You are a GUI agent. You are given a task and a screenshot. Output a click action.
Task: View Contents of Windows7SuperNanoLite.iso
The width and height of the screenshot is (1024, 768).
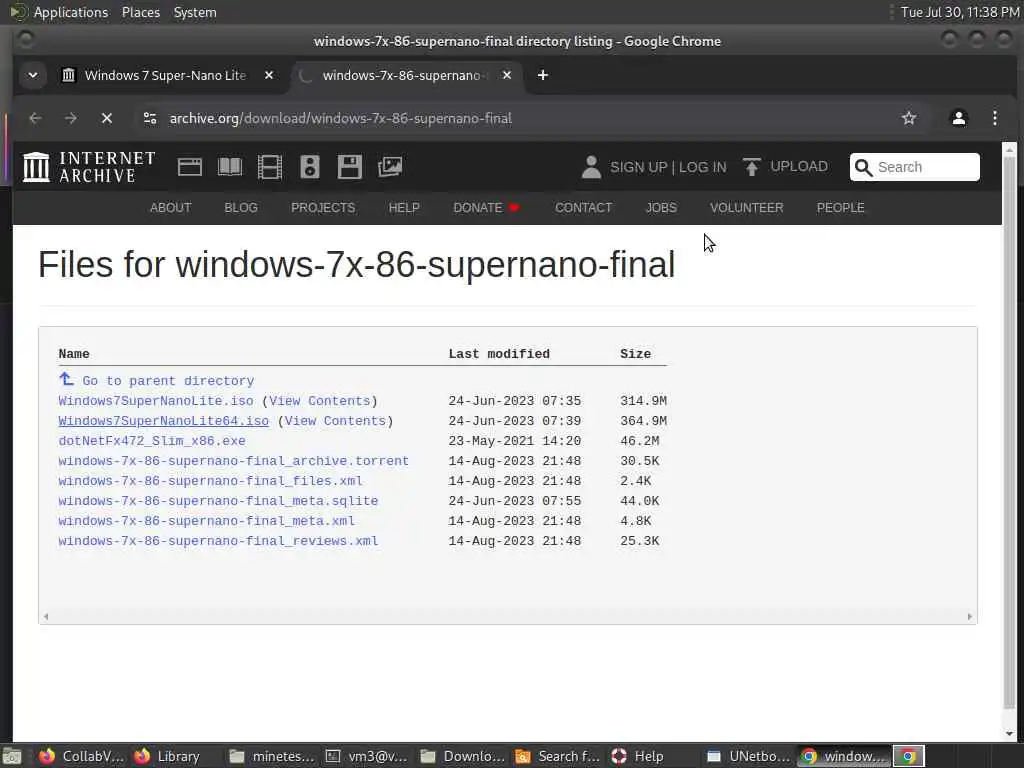click(x=319, y=401)
